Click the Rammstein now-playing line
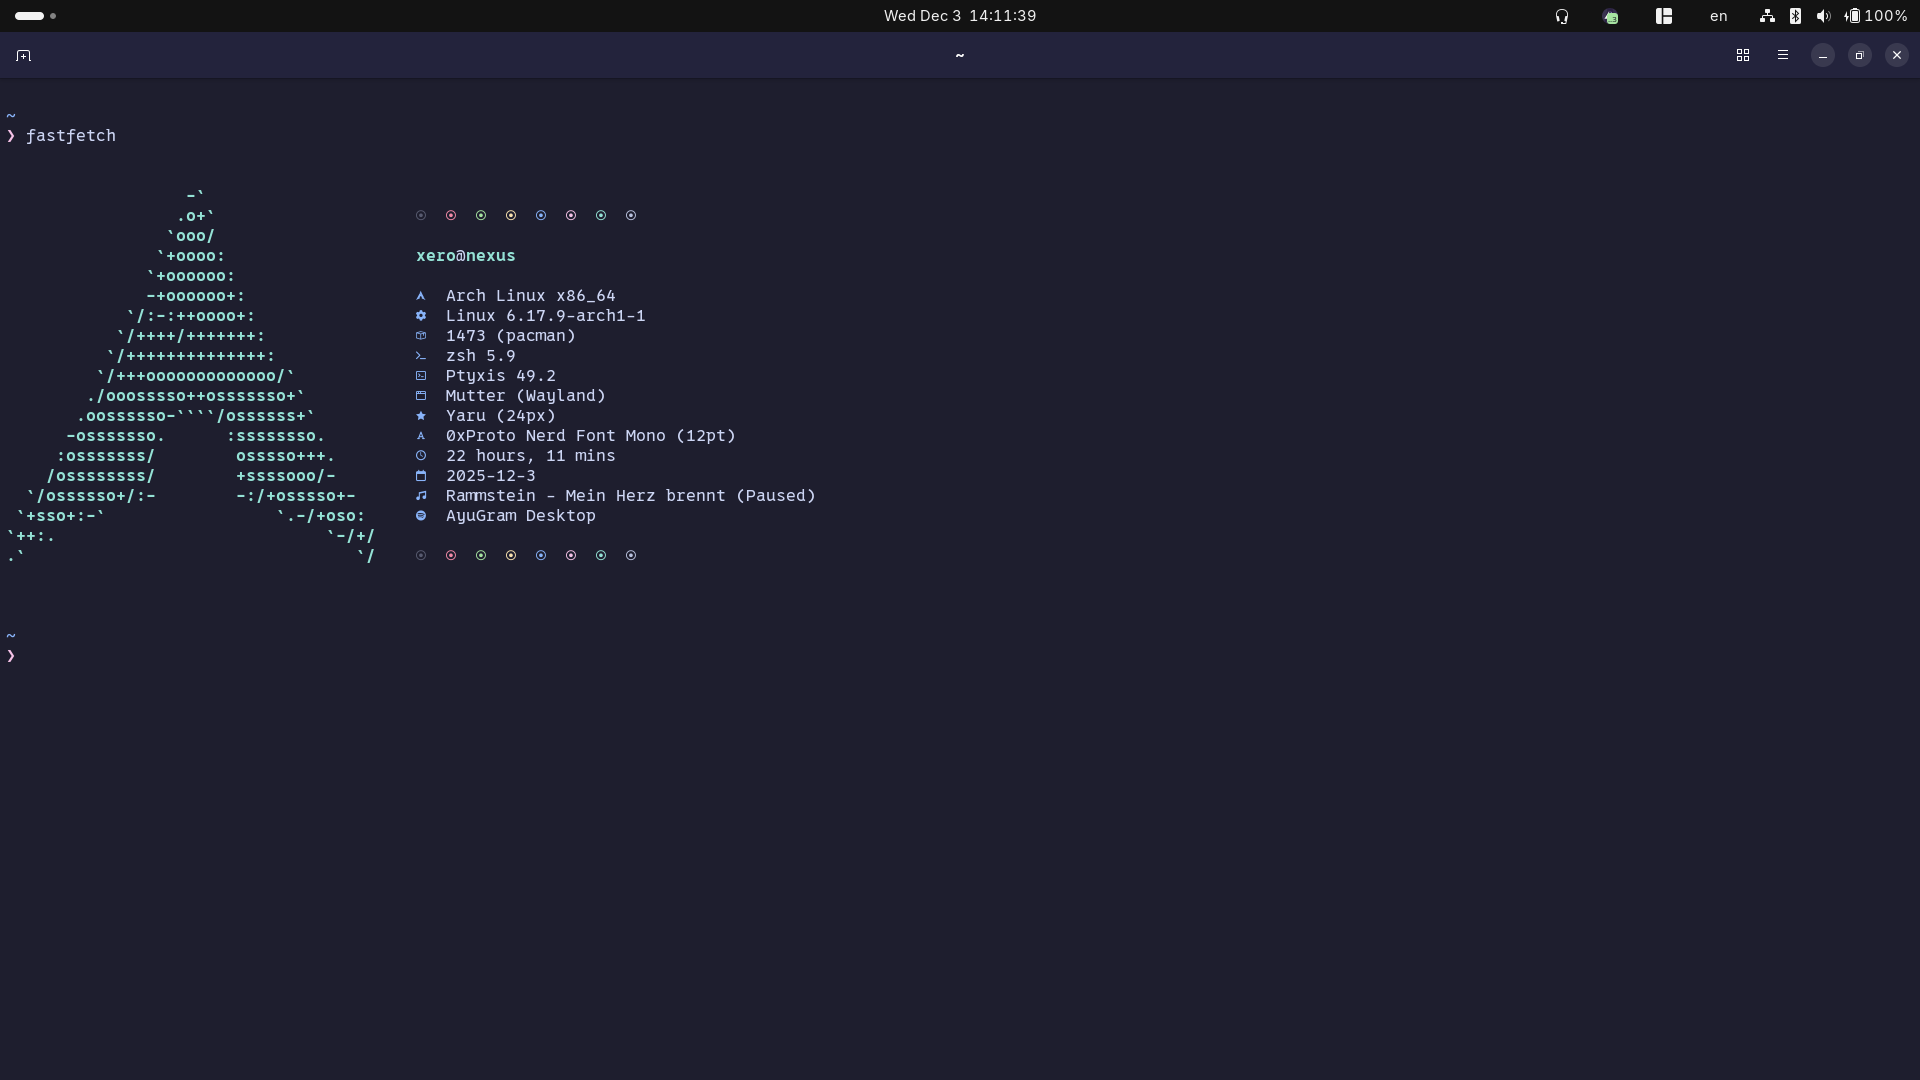 [x=614, y=496]
